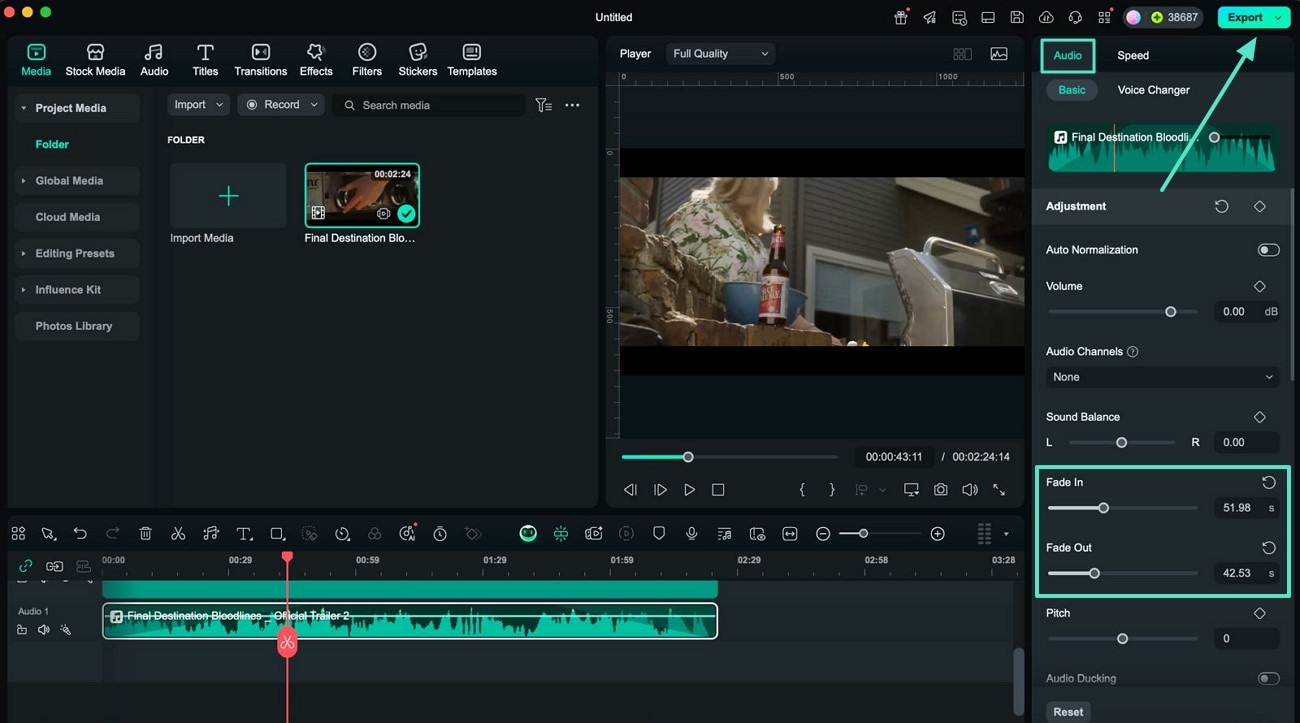Open the Titles tab
The width and height of the screenshot is (1300, 723).
tap(205, 60)
